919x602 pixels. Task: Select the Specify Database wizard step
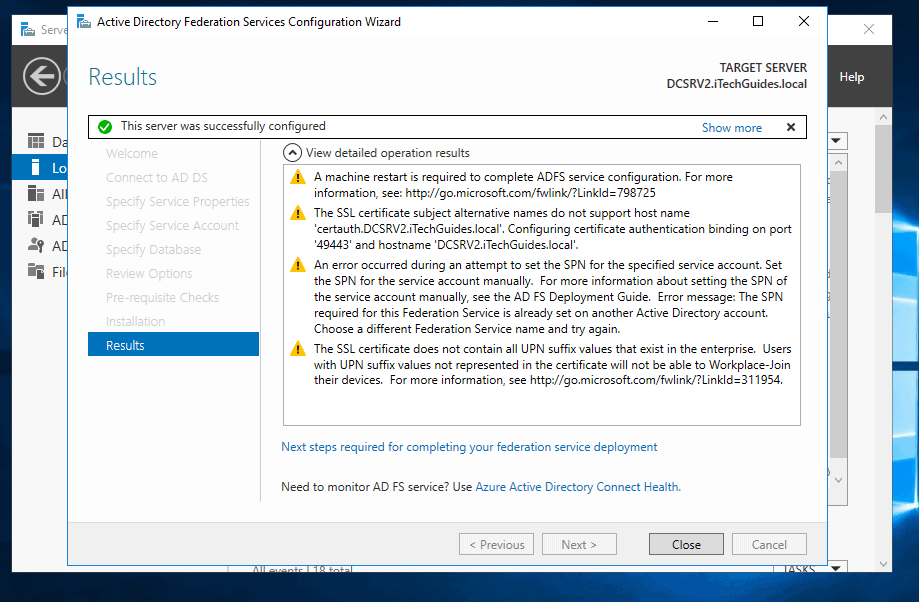(x=153, y=249)
